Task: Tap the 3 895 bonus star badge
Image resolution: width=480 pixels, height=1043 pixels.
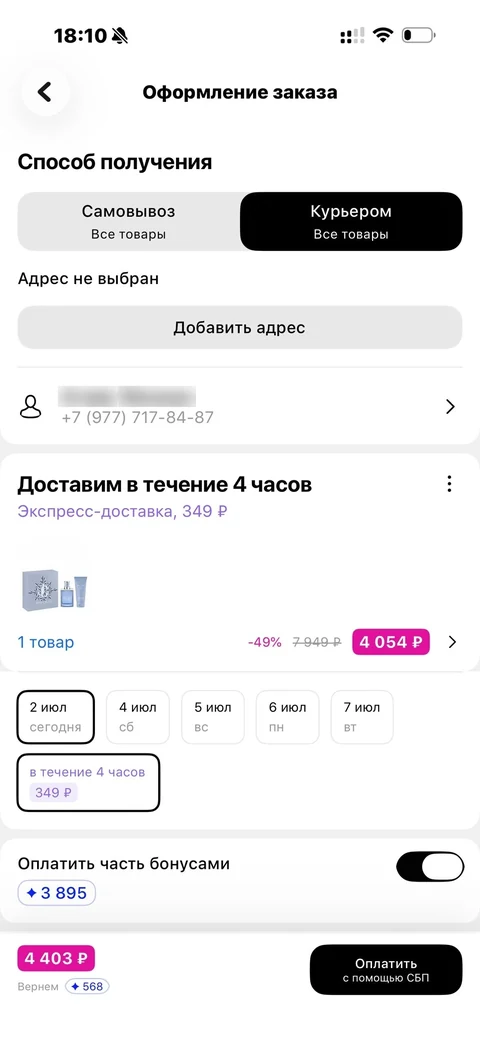Action: click(x=57, y=893)
